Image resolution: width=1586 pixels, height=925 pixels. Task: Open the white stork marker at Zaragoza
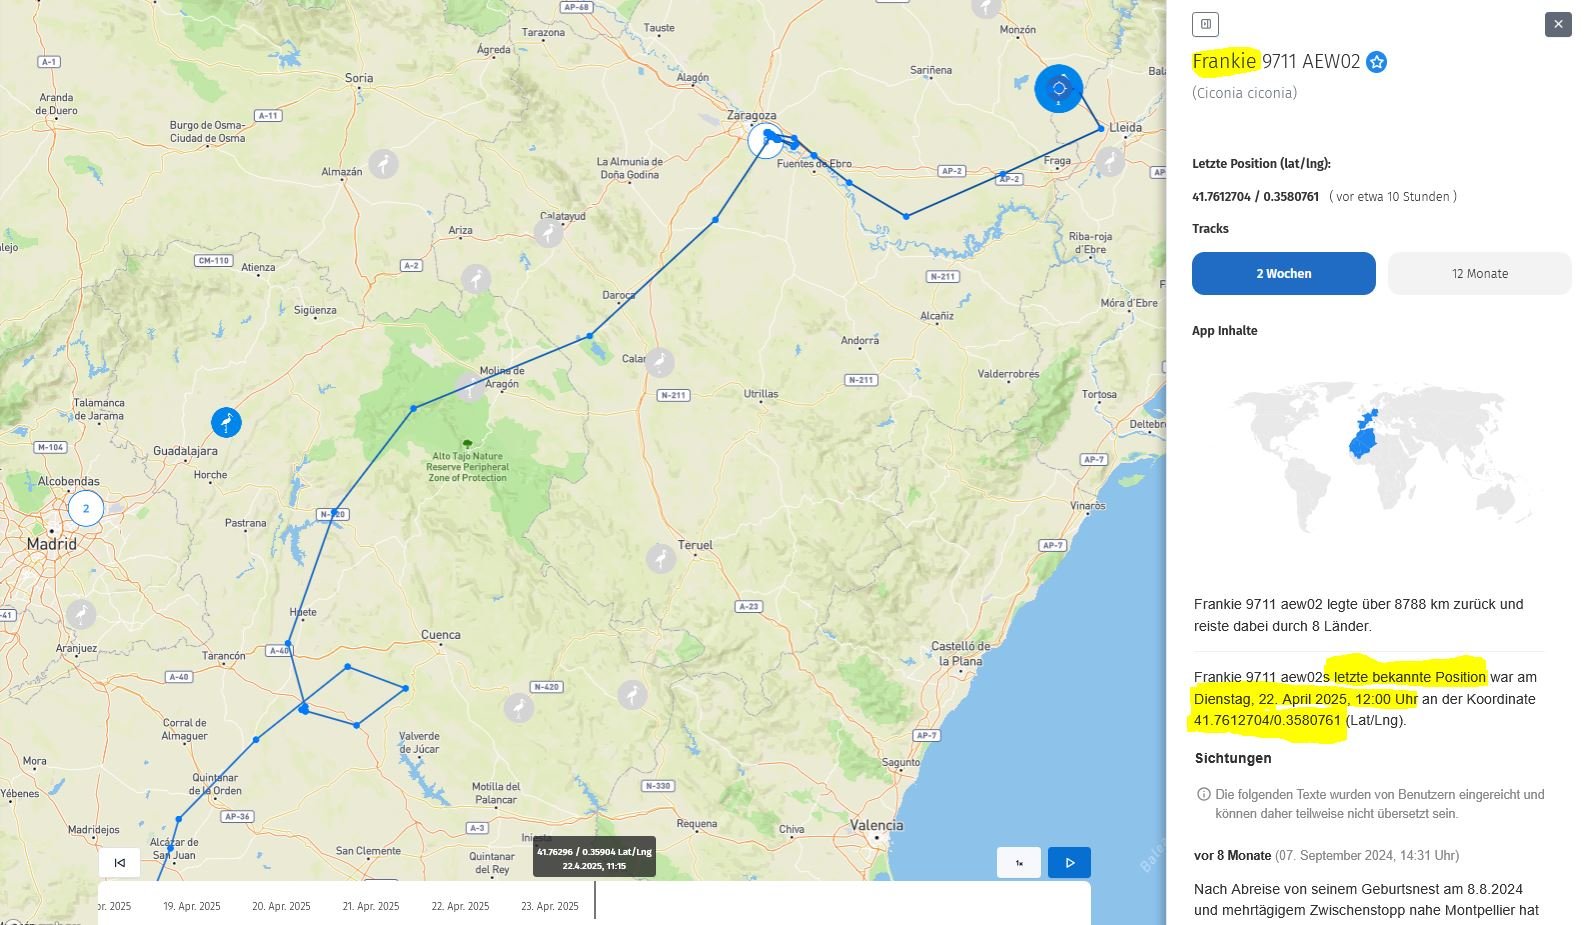click(765, 141)
